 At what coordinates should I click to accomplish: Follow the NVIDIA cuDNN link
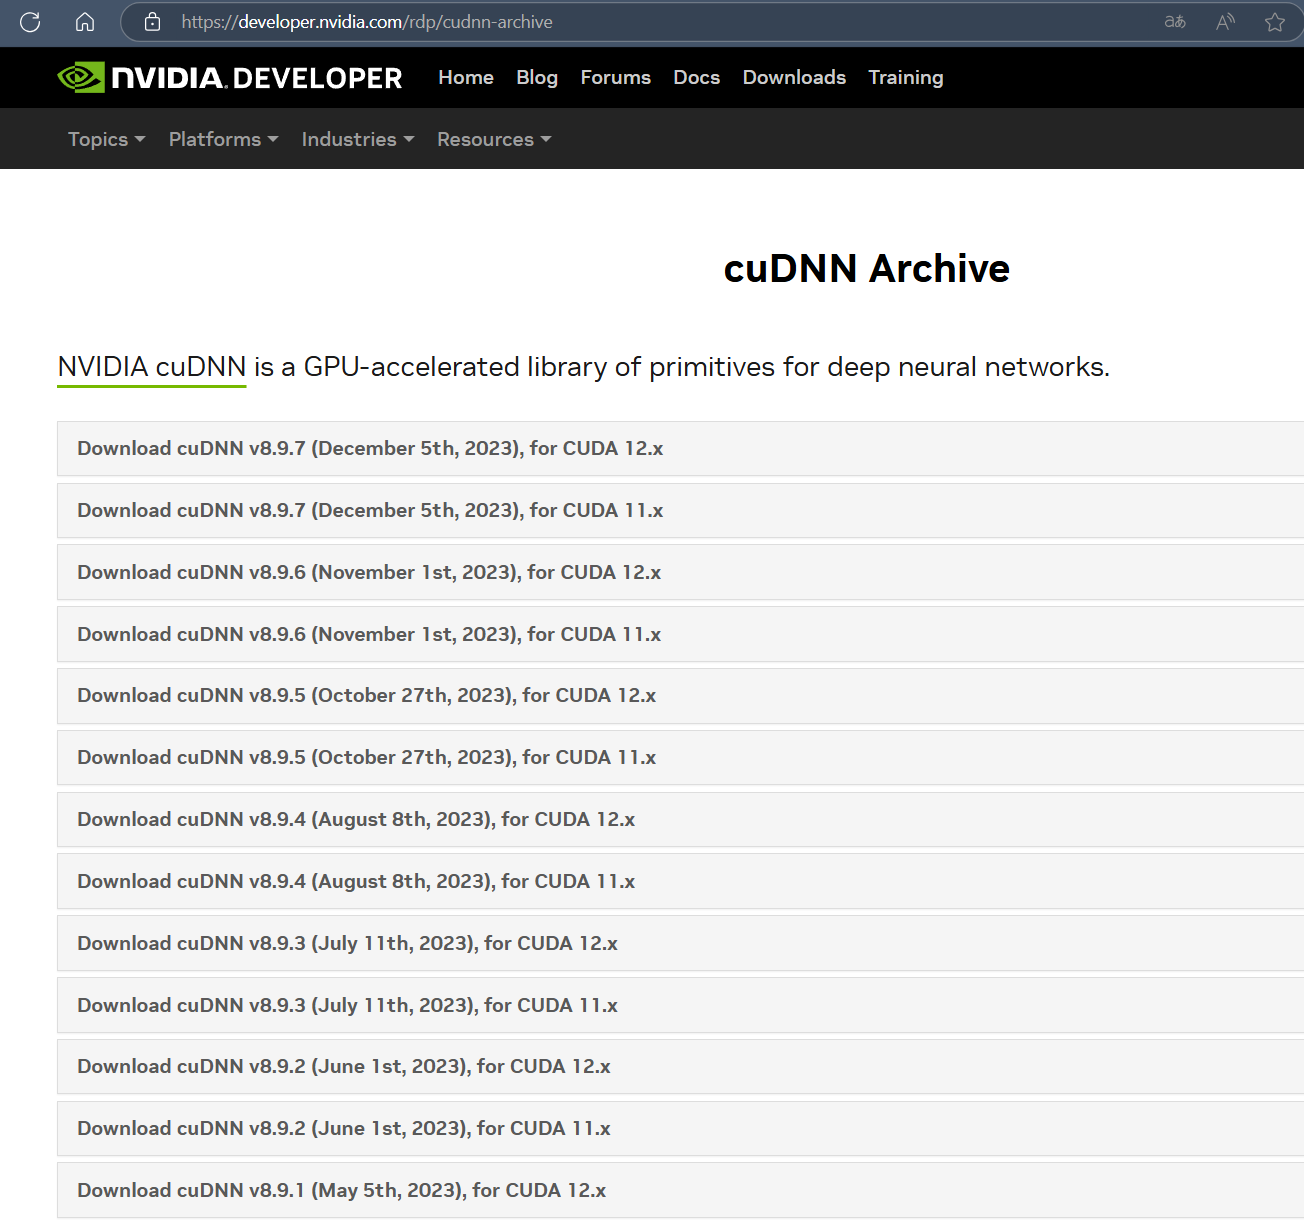152,367
